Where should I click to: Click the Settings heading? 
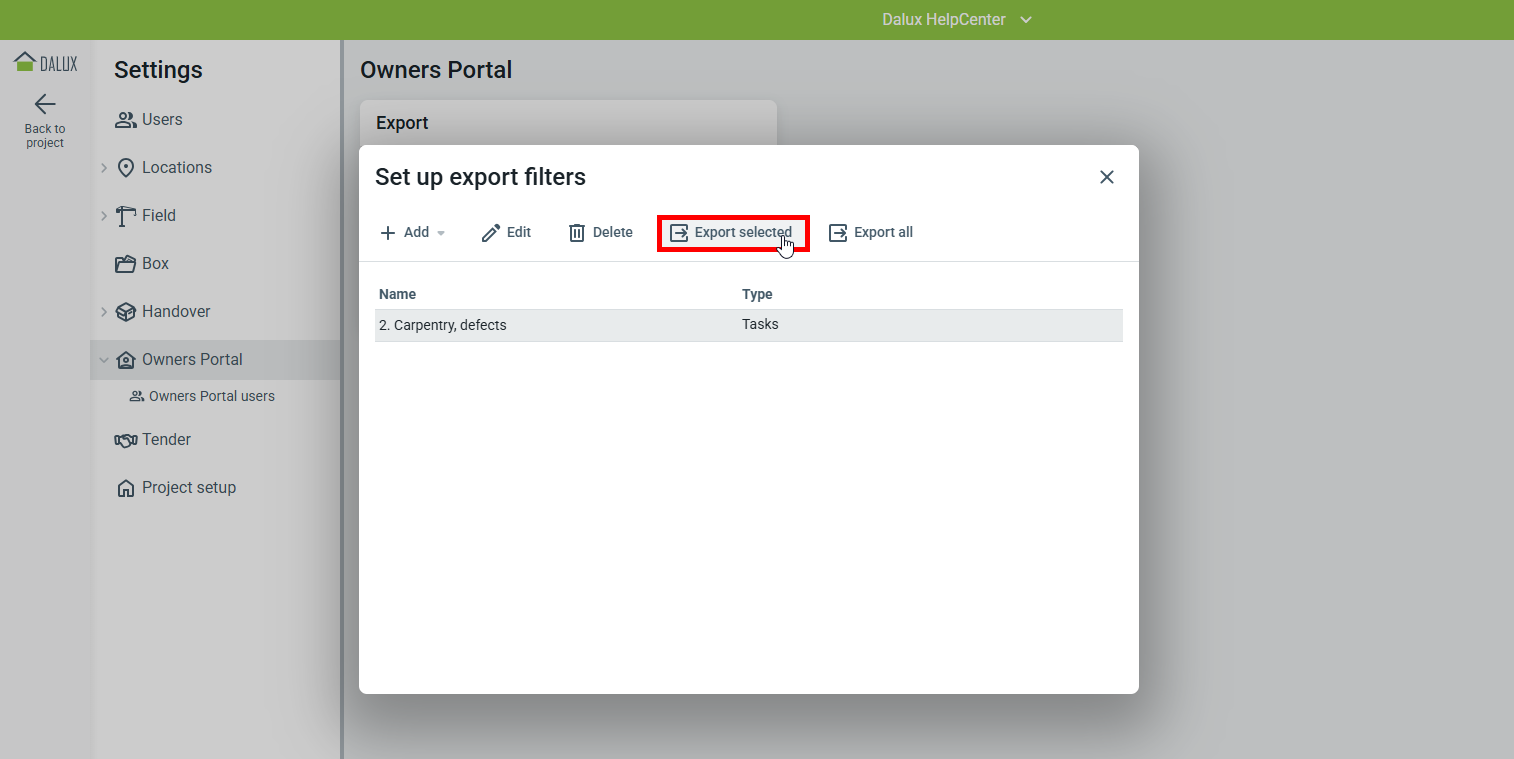click(158, 70)
